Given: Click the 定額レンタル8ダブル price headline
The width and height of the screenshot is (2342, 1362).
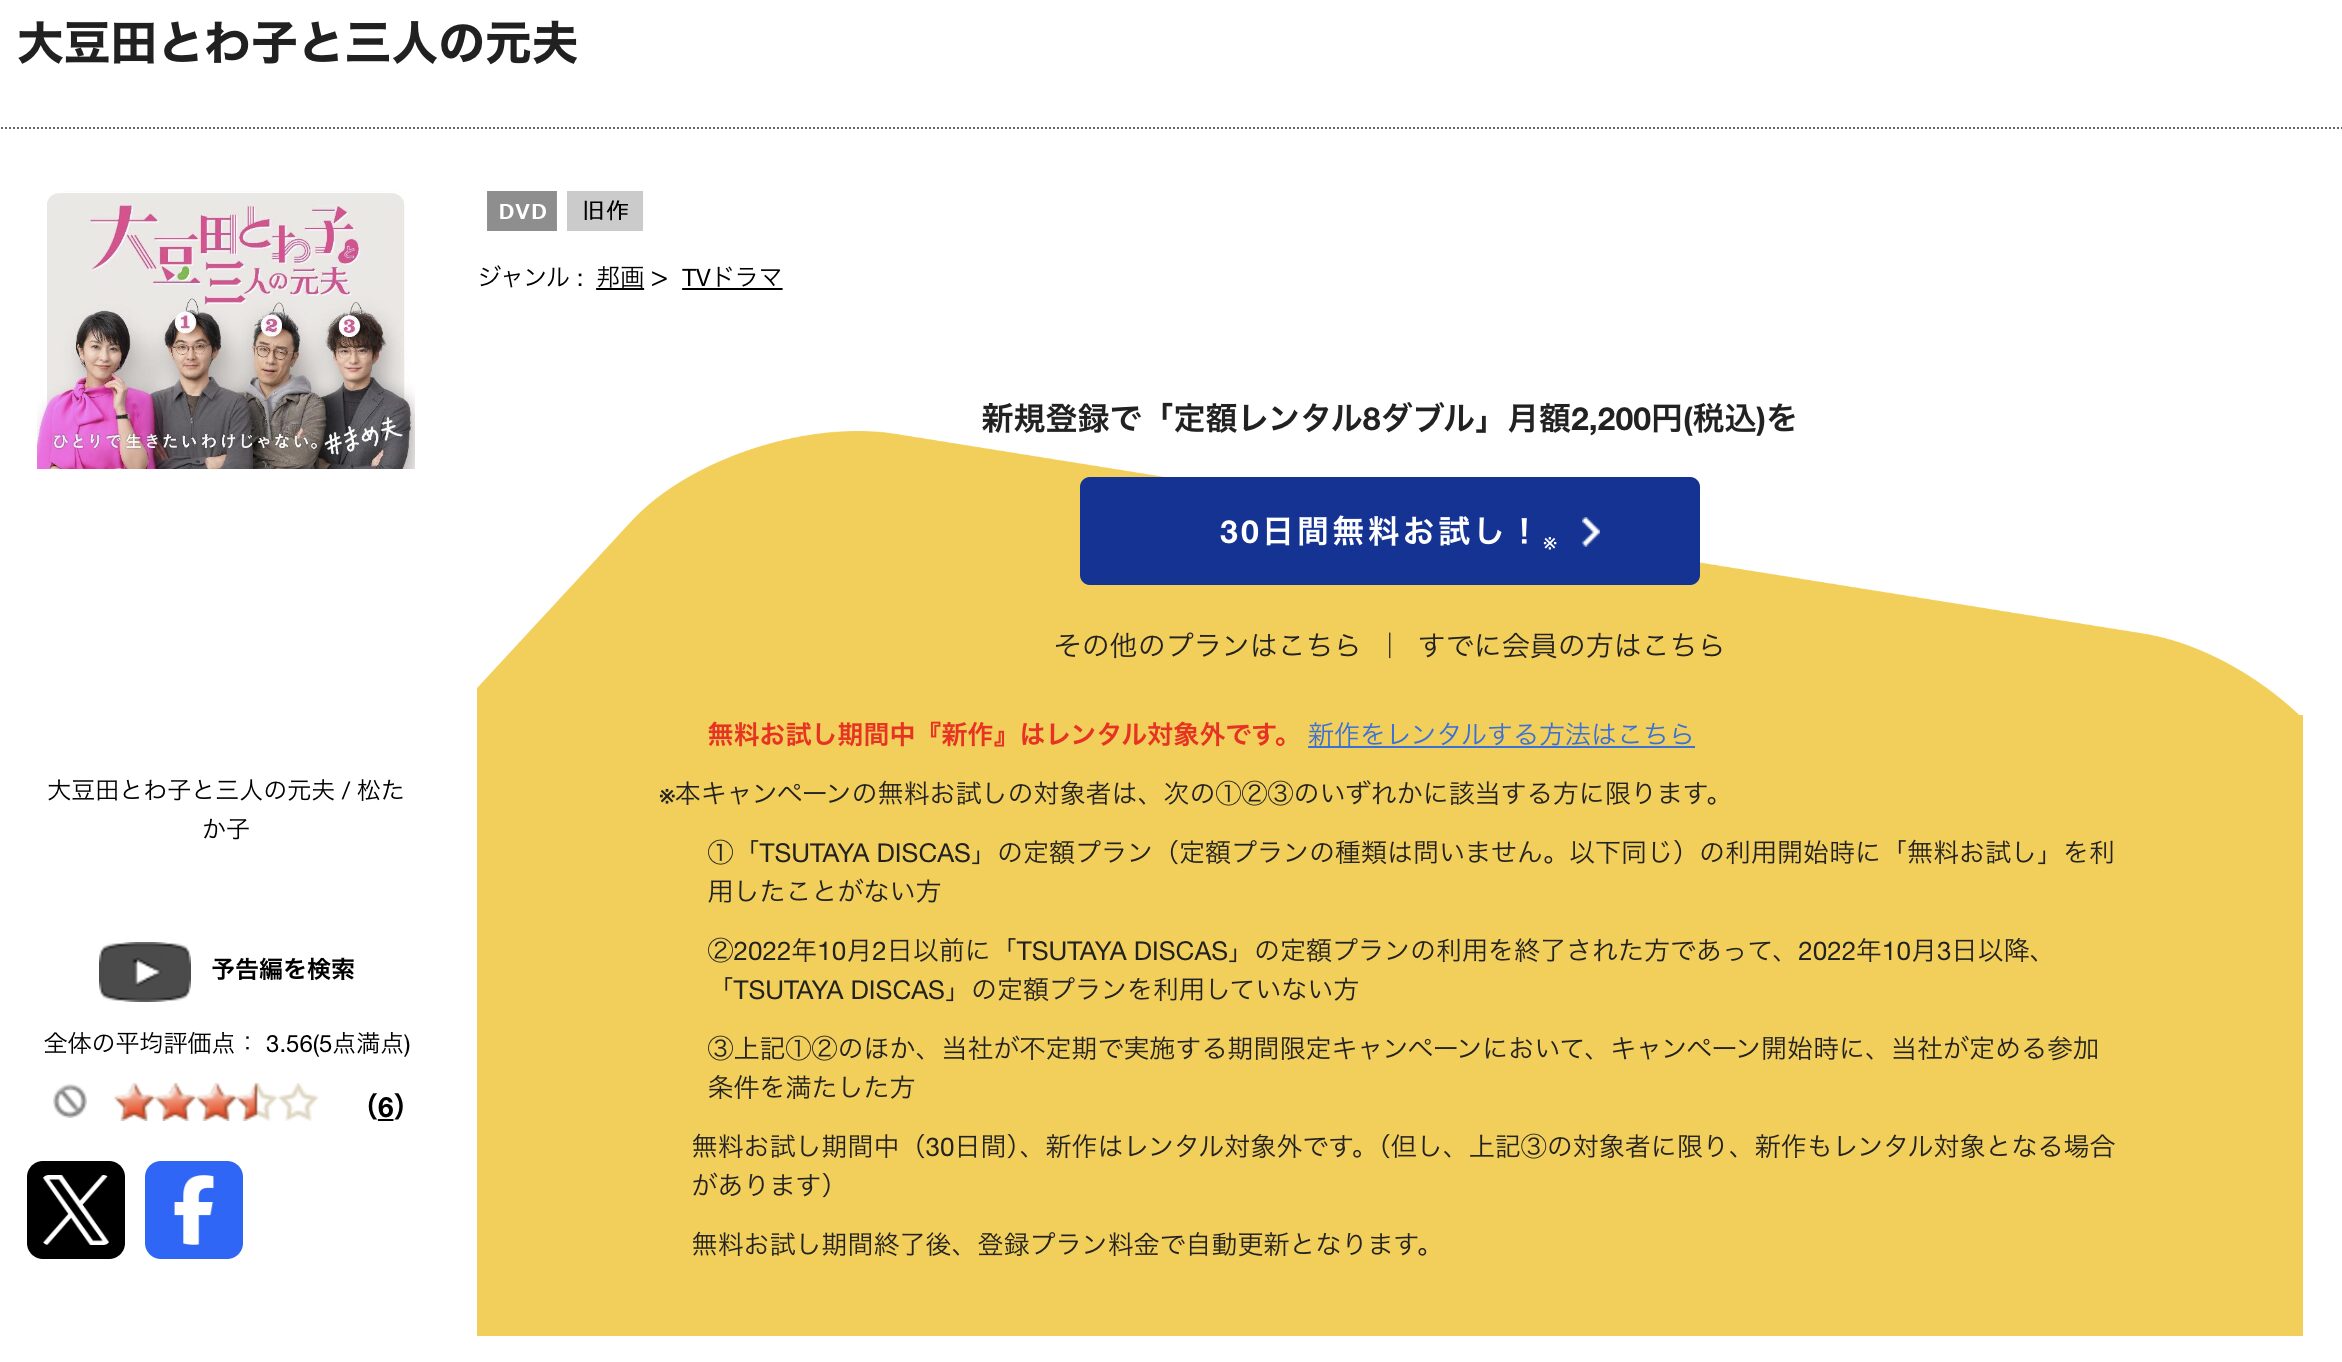Looking at the screenshot, I should click(1389, 418).
